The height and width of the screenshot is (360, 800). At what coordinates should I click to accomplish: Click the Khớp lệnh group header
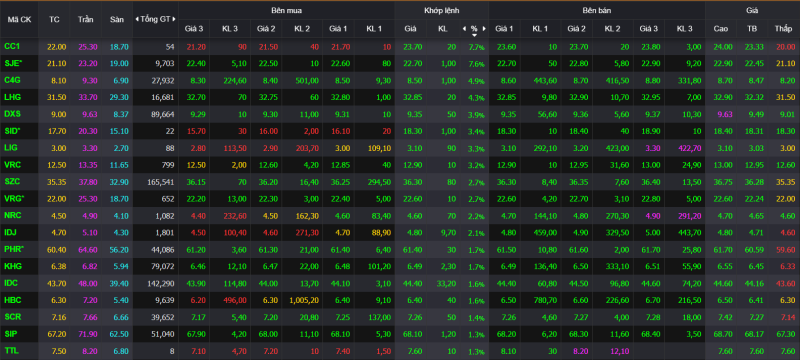coord(441,10)
